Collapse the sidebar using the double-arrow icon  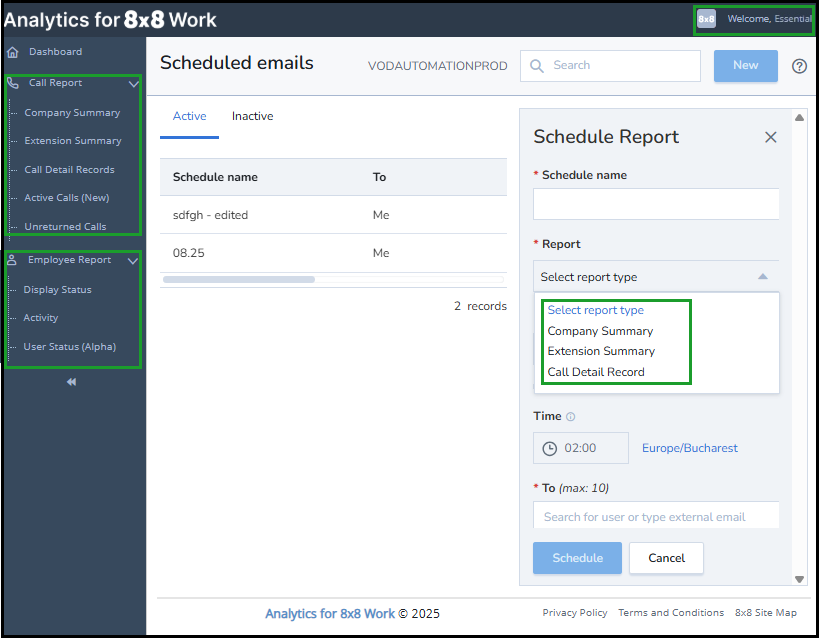[x=70, y=381]
